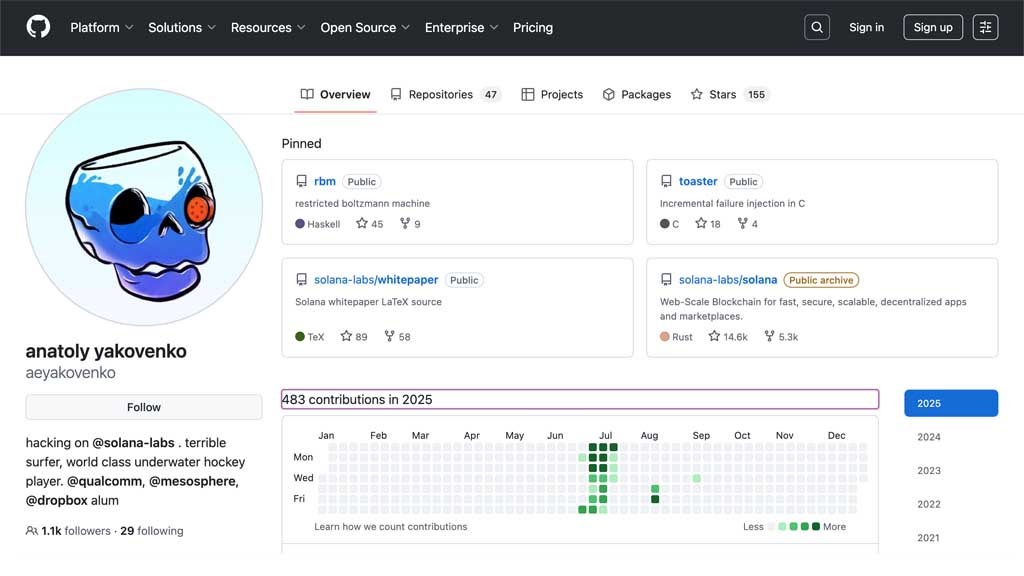
Task: Click the darkest green legend square
Action: coord(816,526)
